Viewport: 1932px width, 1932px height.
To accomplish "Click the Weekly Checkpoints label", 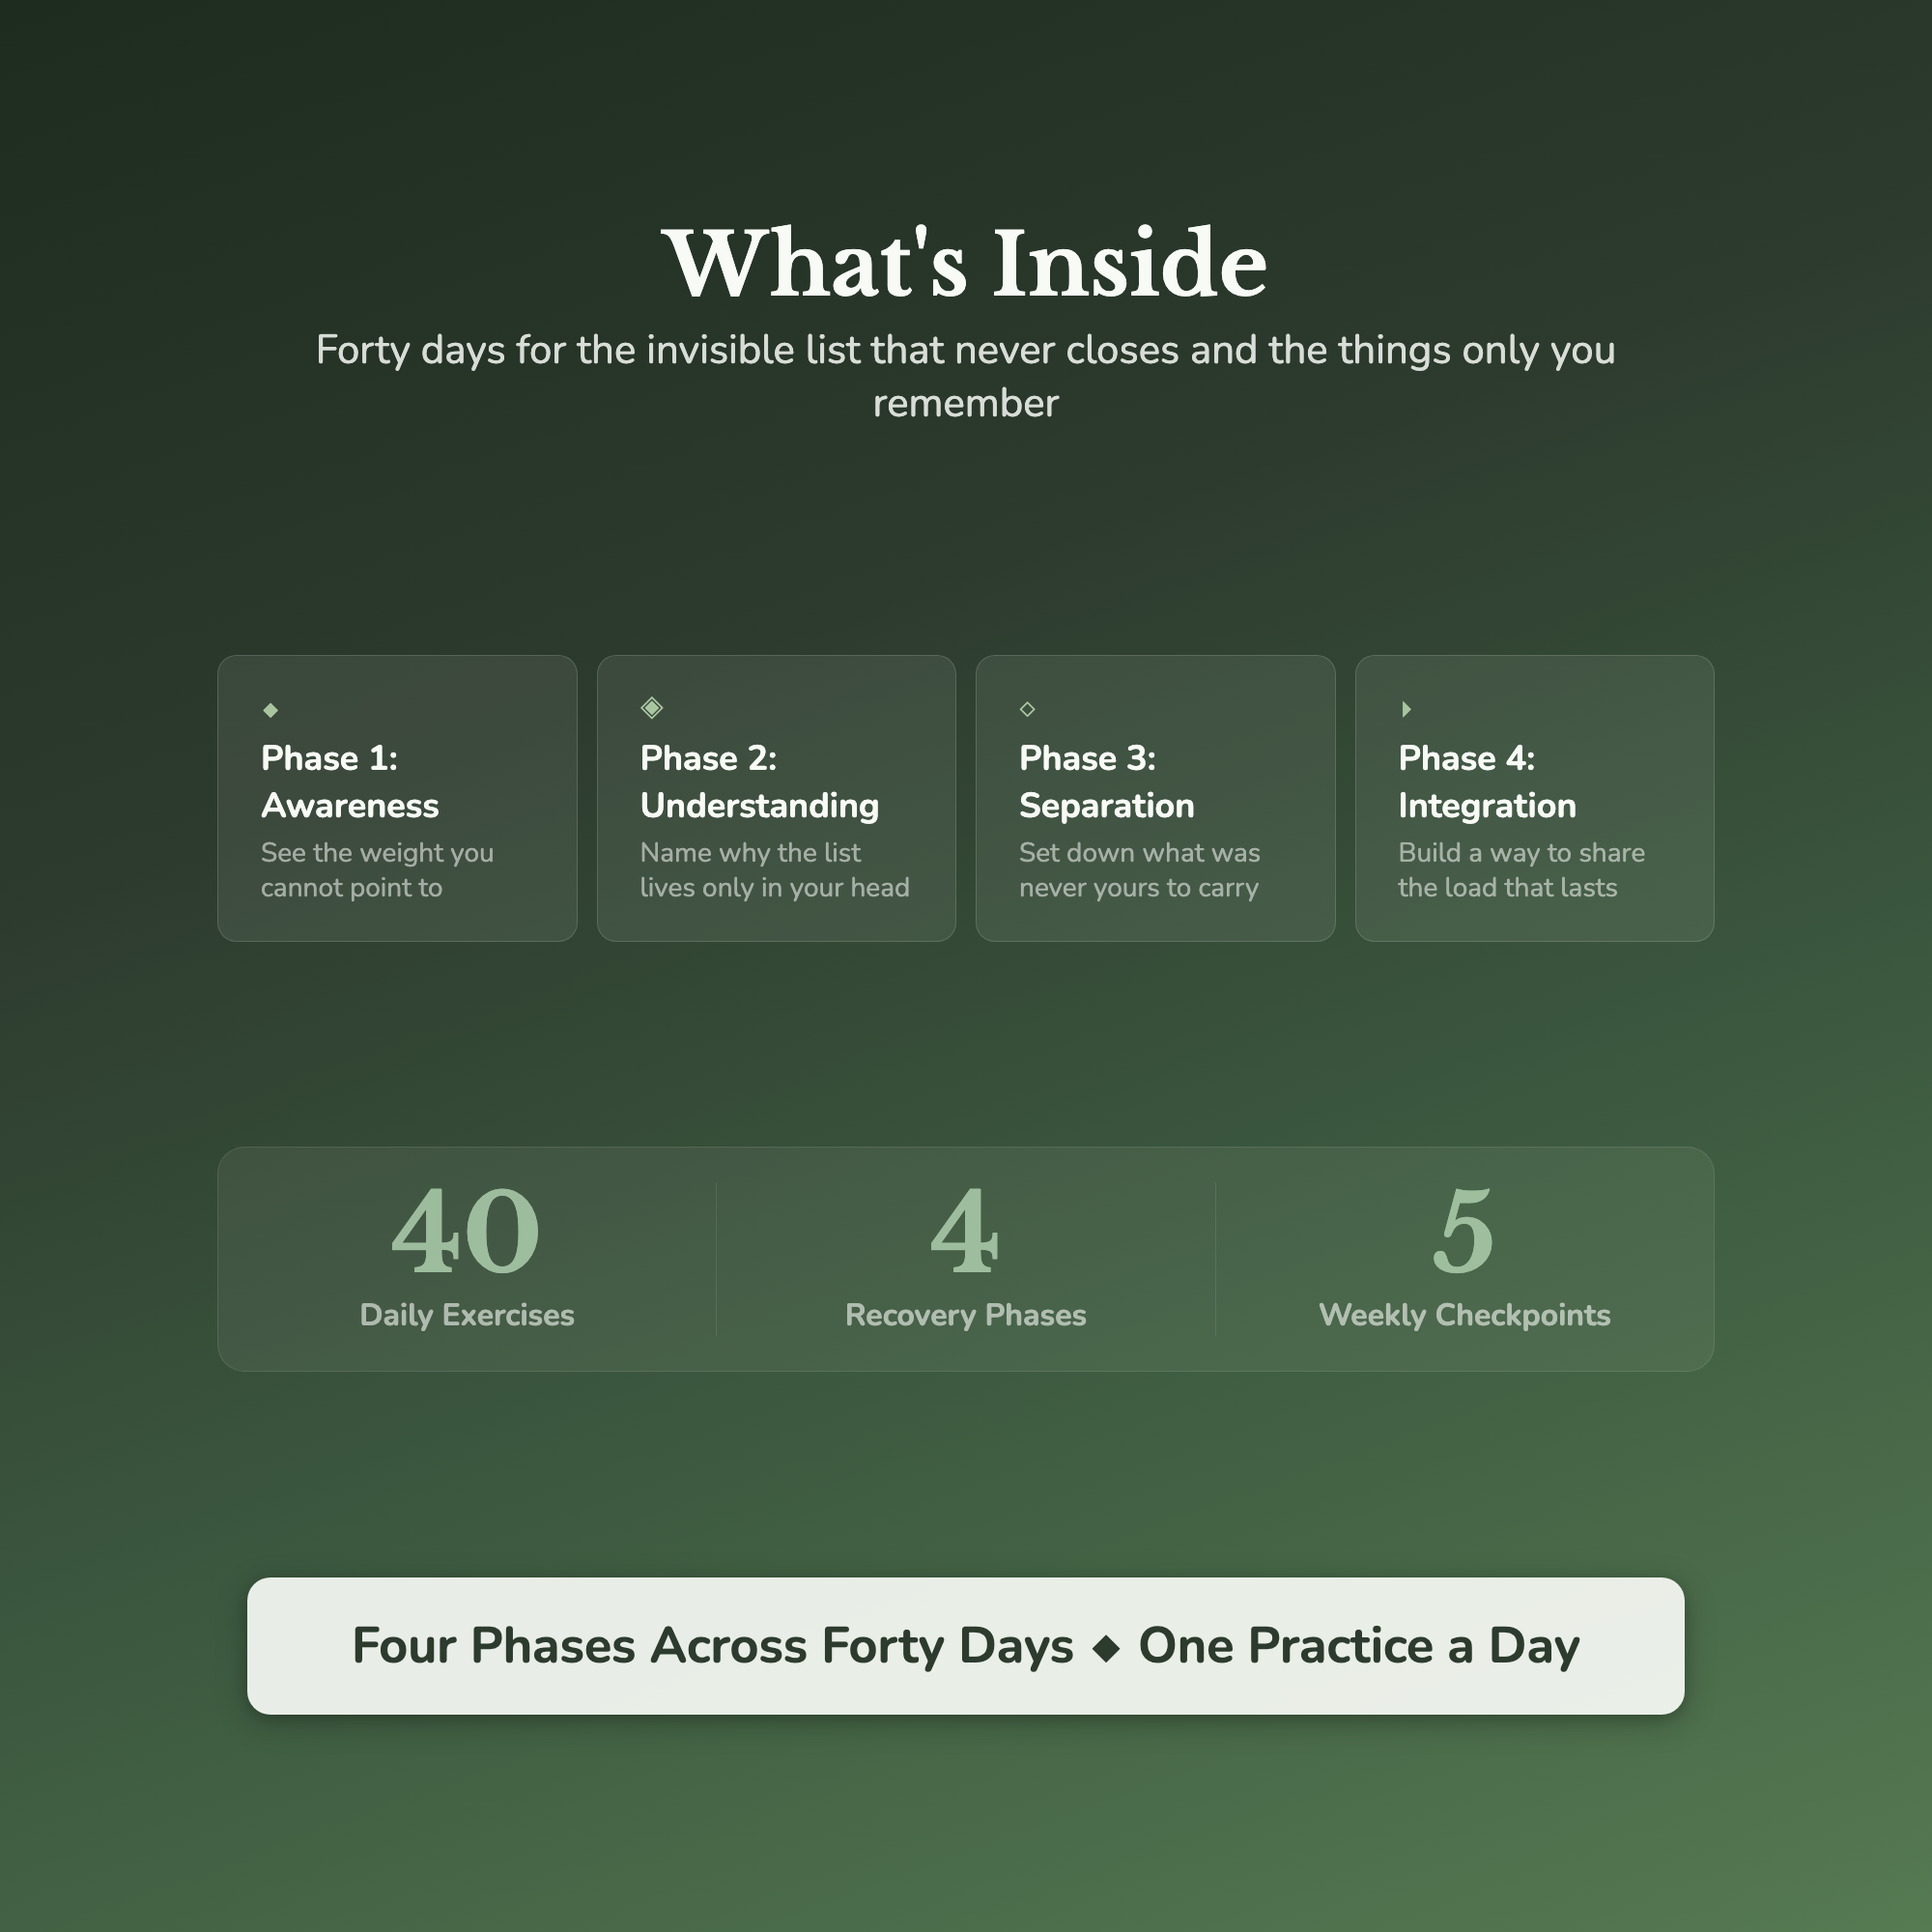I will pyautogui.click(x=1465, y=1315).
